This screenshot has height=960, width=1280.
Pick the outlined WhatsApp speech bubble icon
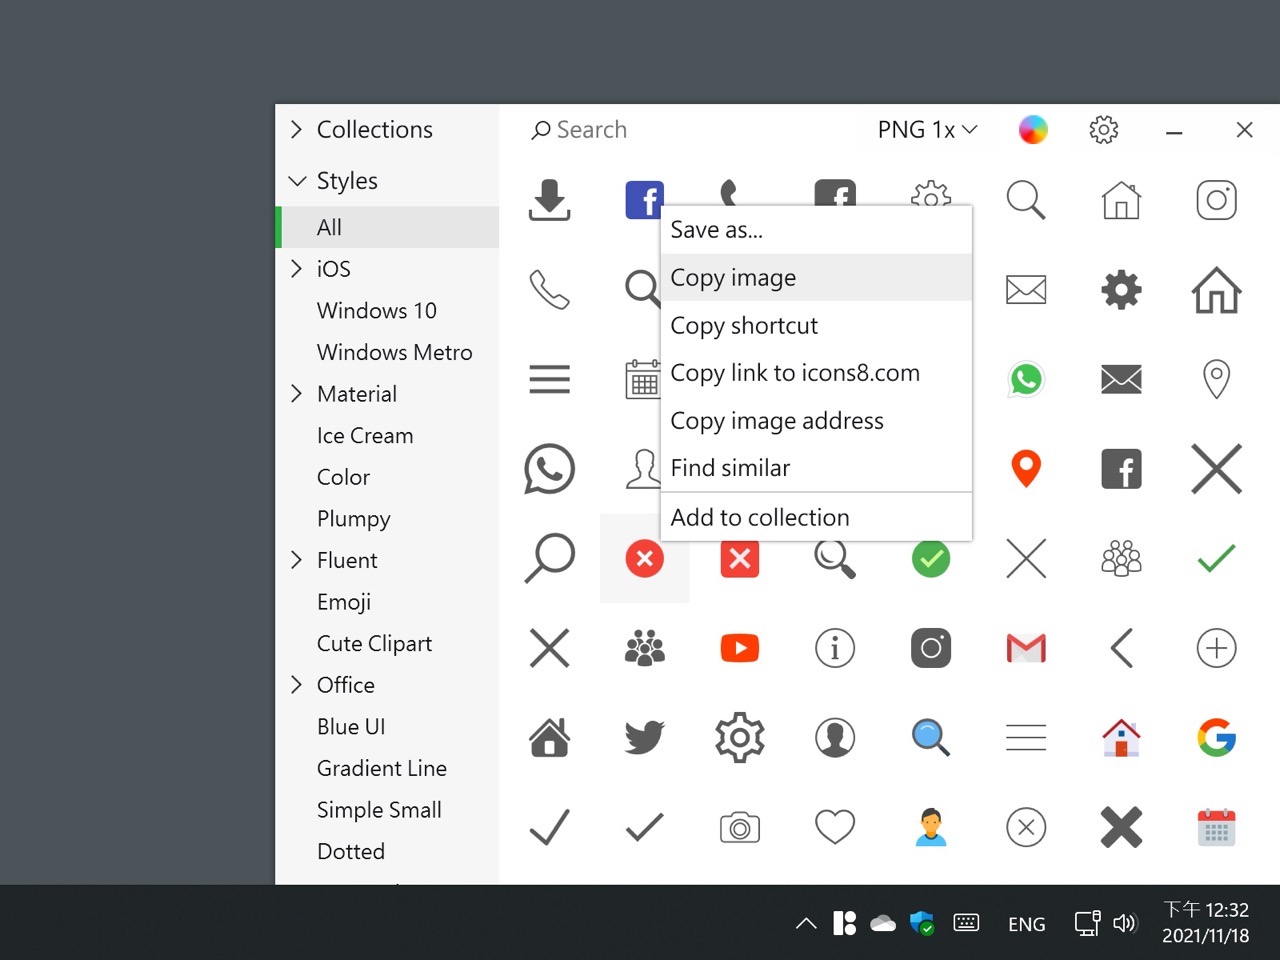pyautogui.click(x=549, y=468)
